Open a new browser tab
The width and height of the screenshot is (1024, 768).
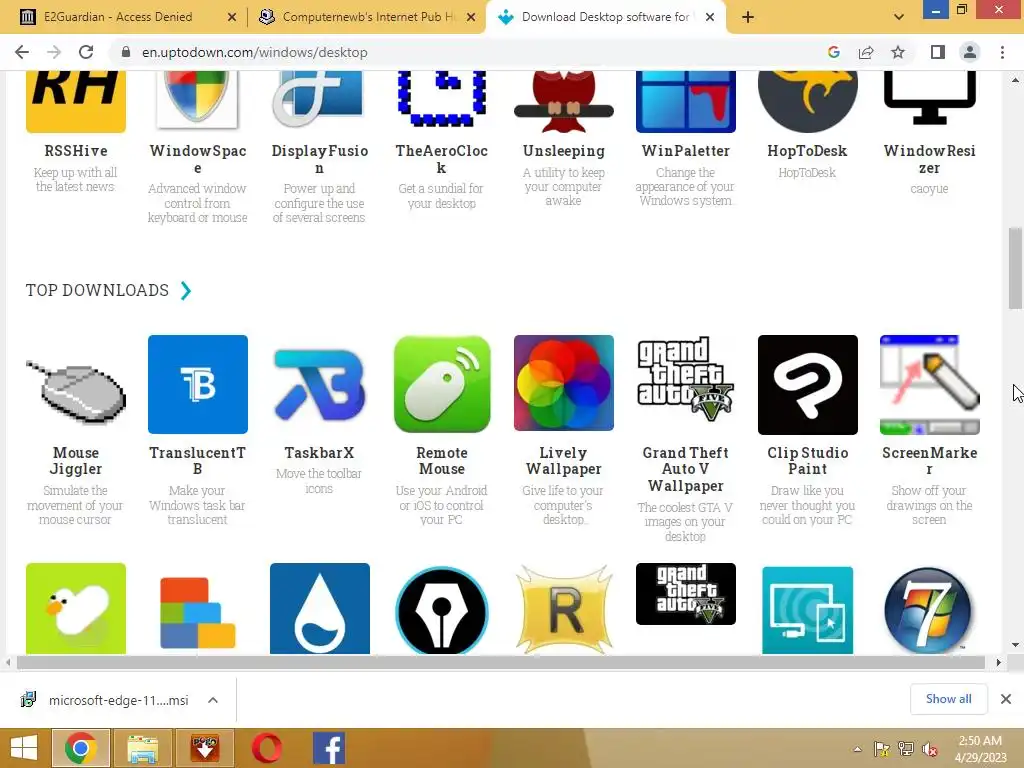[748, 17]
